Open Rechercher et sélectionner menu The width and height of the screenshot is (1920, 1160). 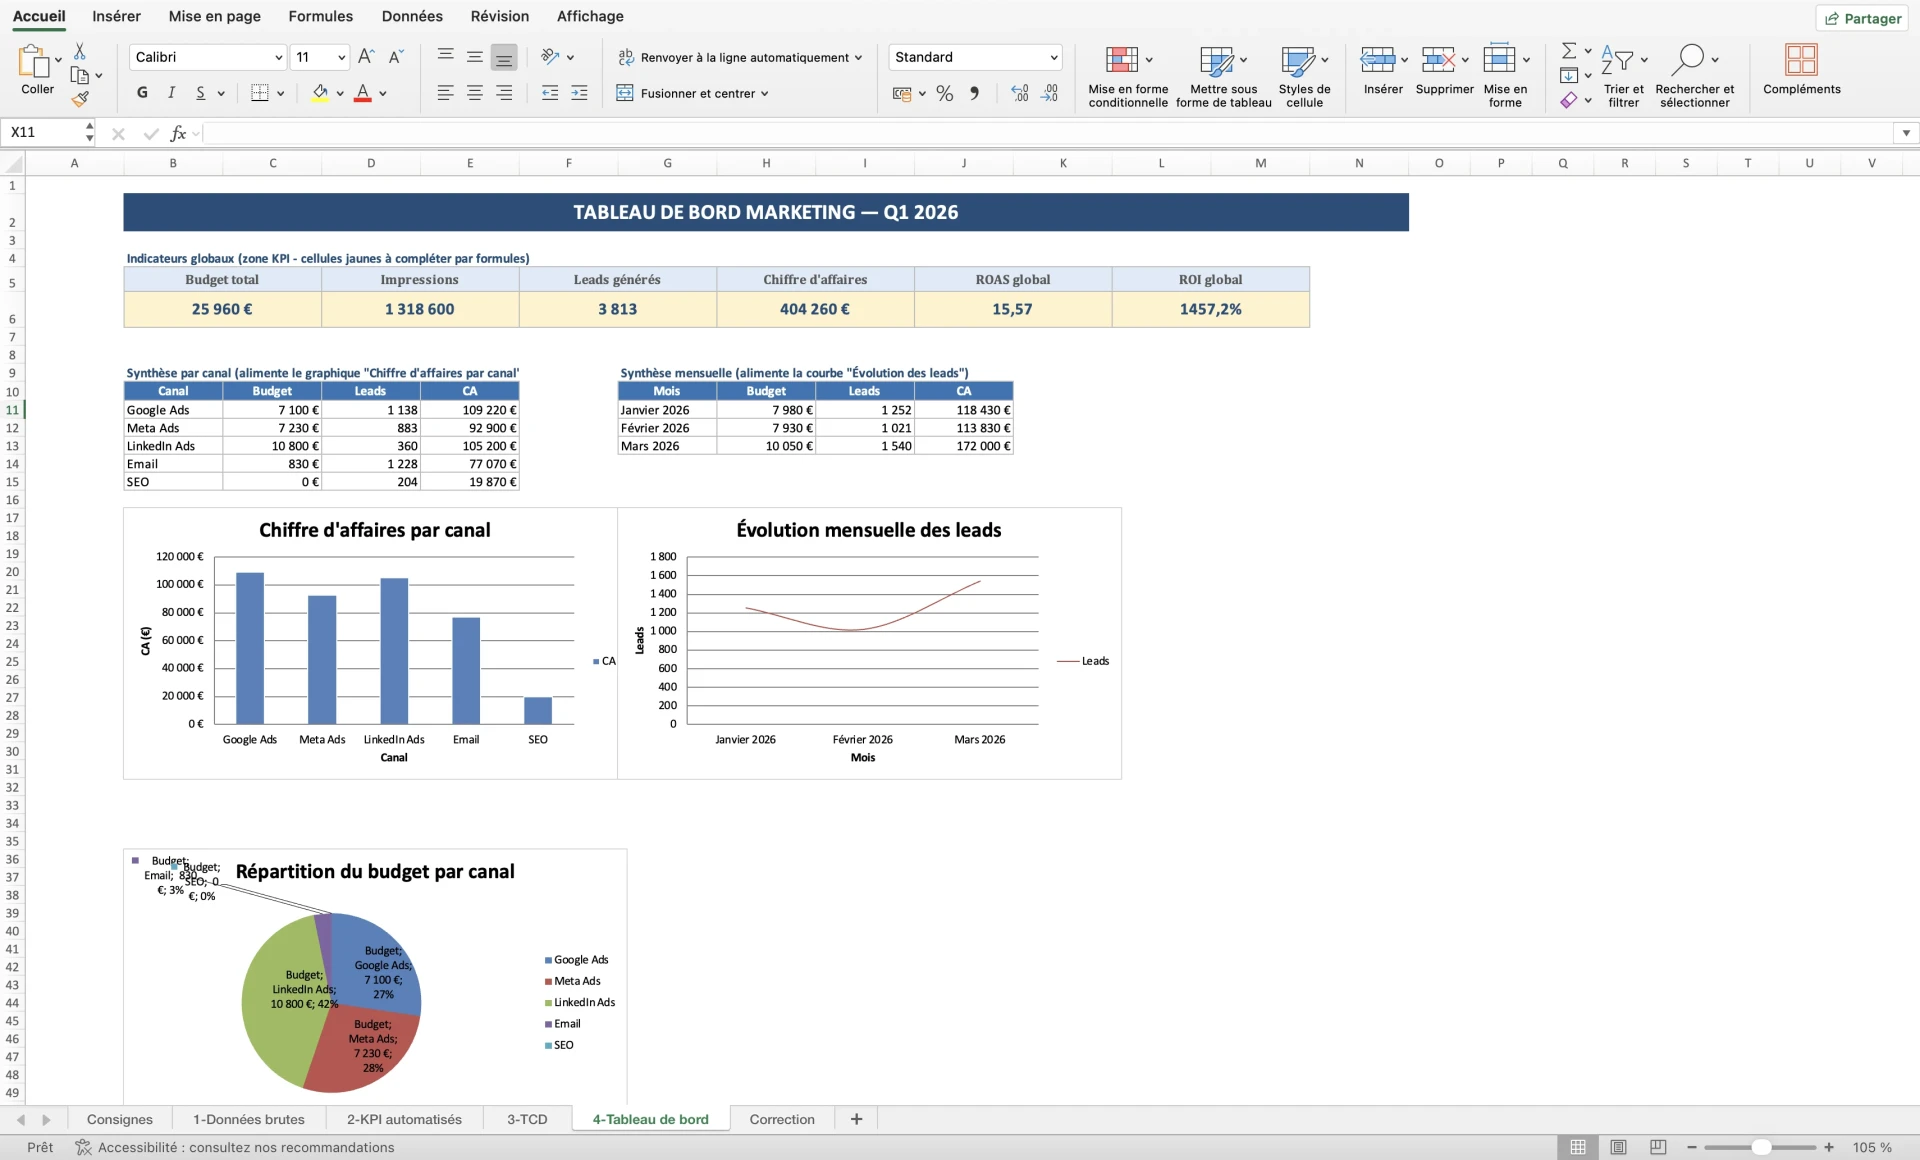[x=1694, y=75]
